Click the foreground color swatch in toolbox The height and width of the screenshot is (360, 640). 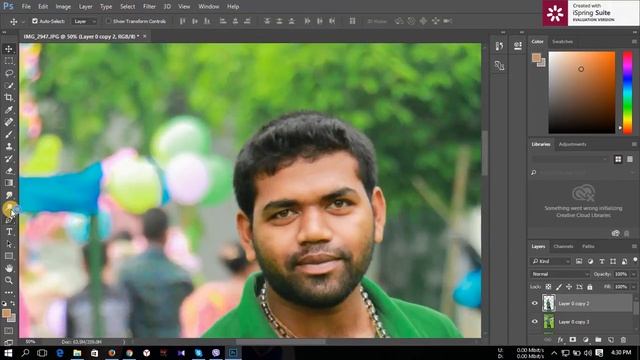coord(6,313)
